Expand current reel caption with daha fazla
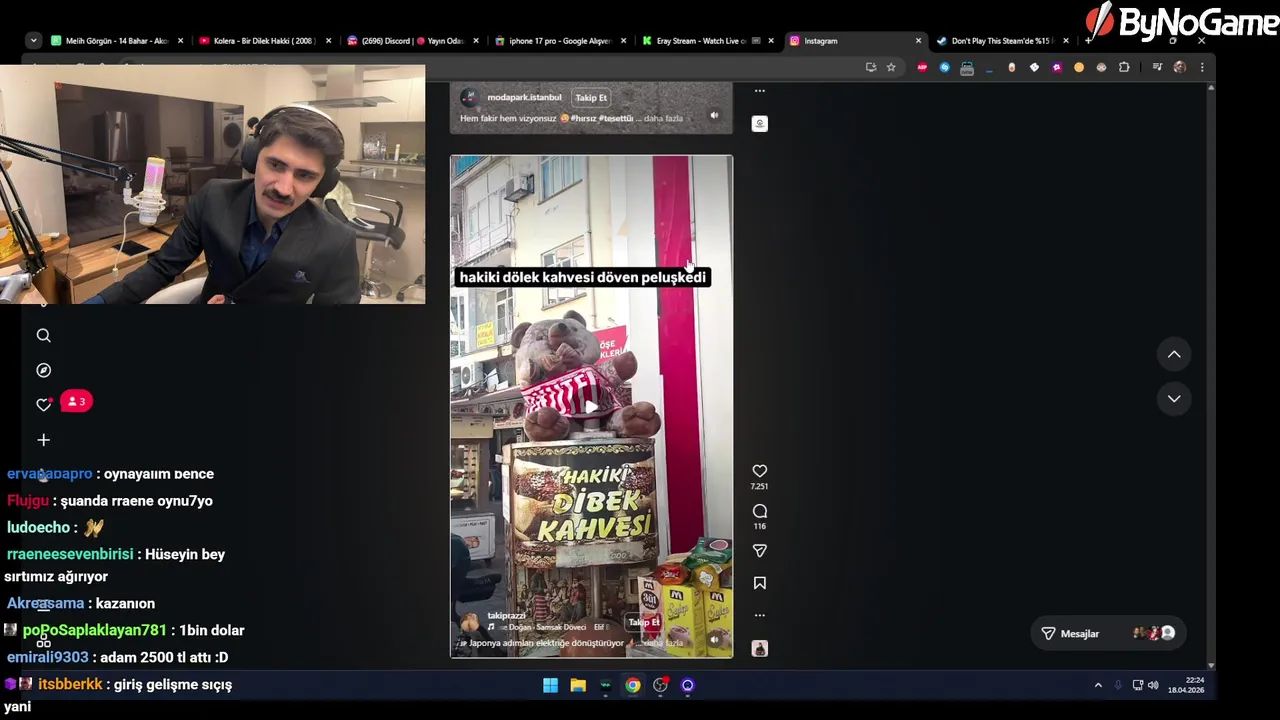 tap(663, 643)
